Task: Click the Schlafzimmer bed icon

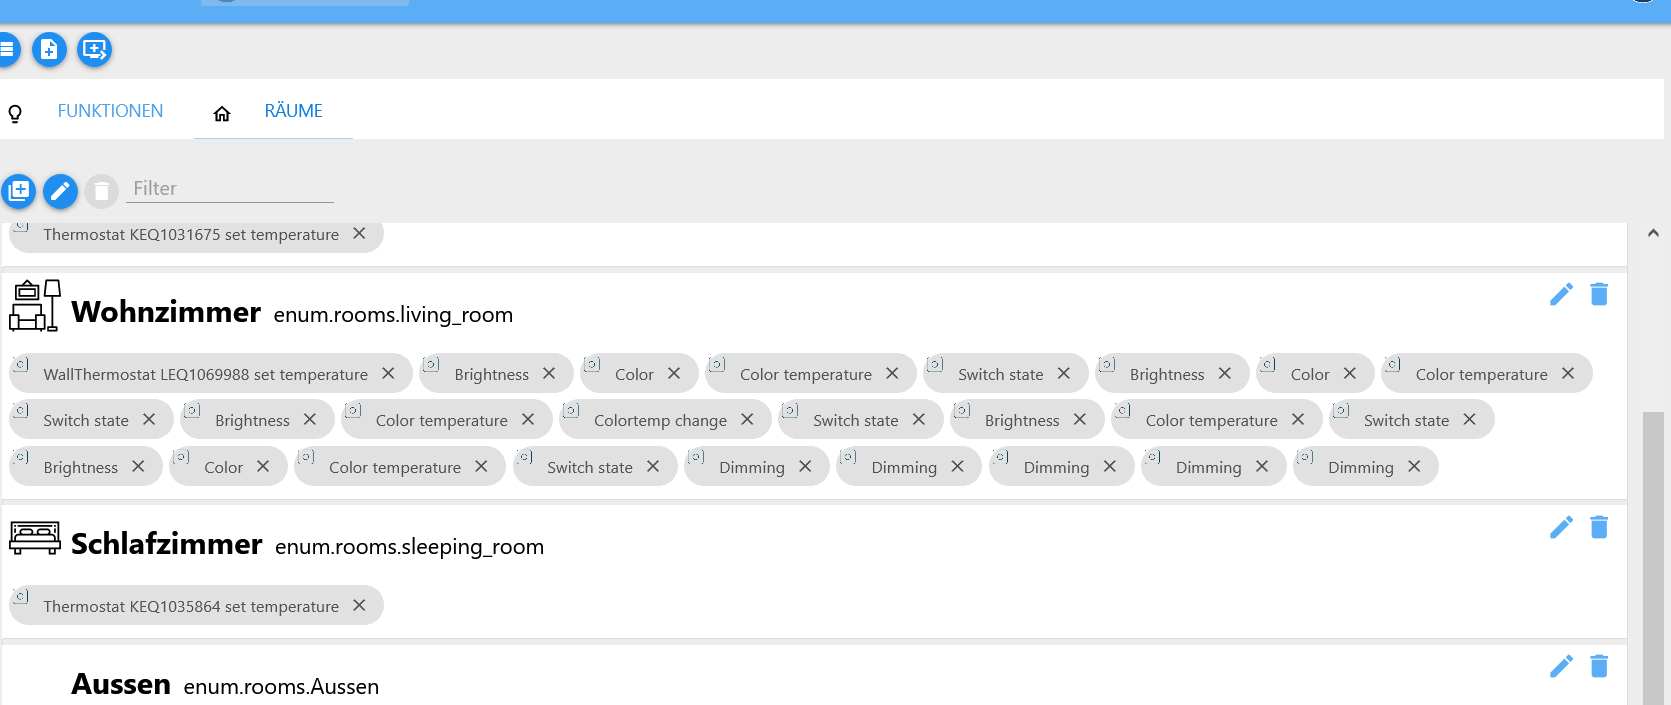Action: click(x=35, y=538)
